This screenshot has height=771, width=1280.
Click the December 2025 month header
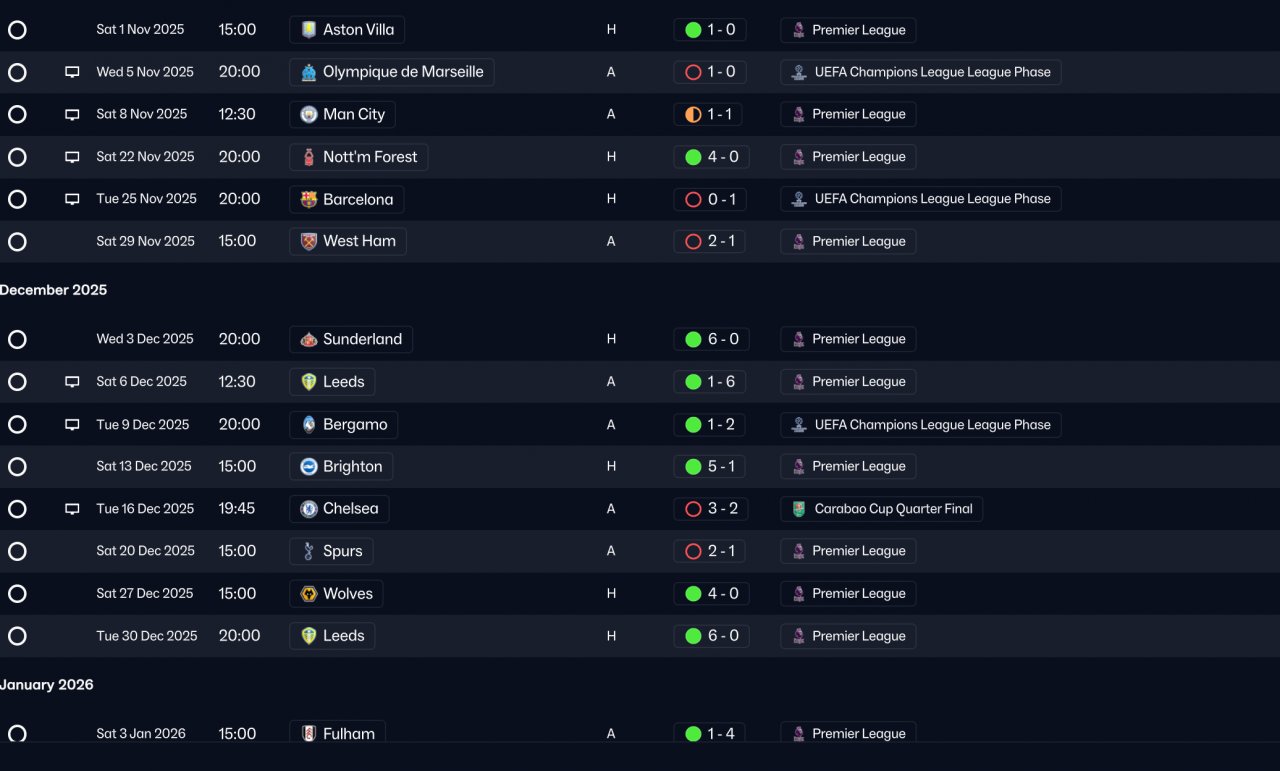coord(54,290)
